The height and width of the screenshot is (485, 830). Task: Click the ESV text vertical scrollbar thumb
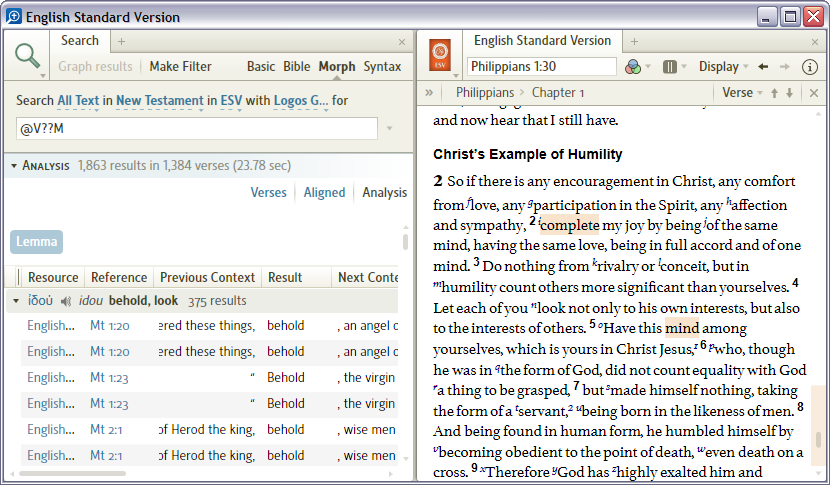tap(818, 439)
